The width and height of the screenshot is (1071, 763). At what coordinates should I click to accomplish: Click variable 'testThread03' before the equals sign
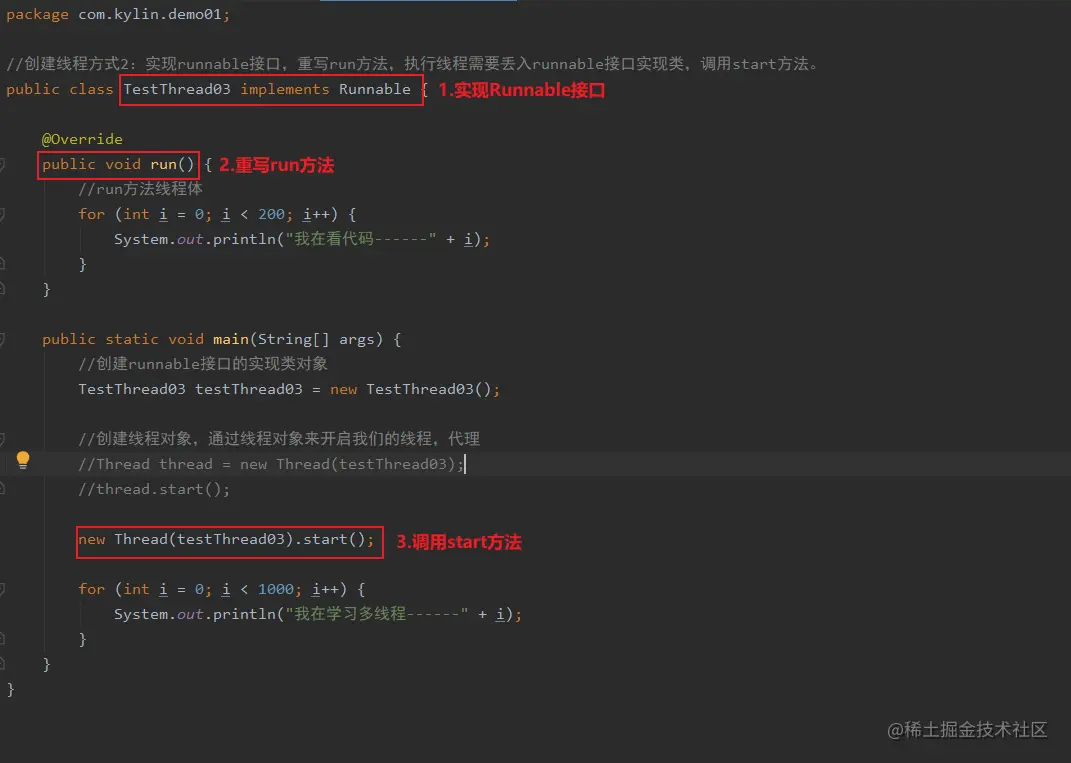(x=249, y=389)
